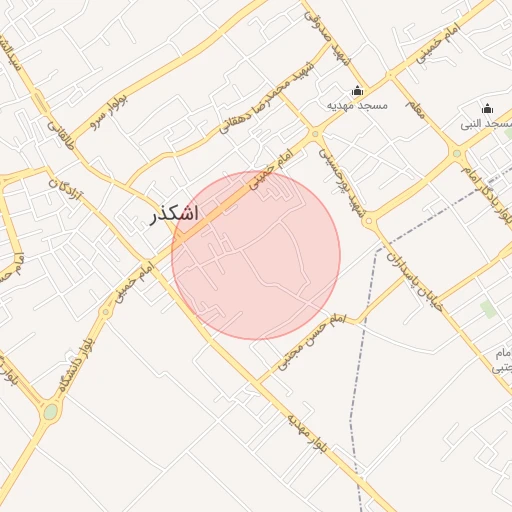Click the اشکذر city name label

click(x=174, y=214)
